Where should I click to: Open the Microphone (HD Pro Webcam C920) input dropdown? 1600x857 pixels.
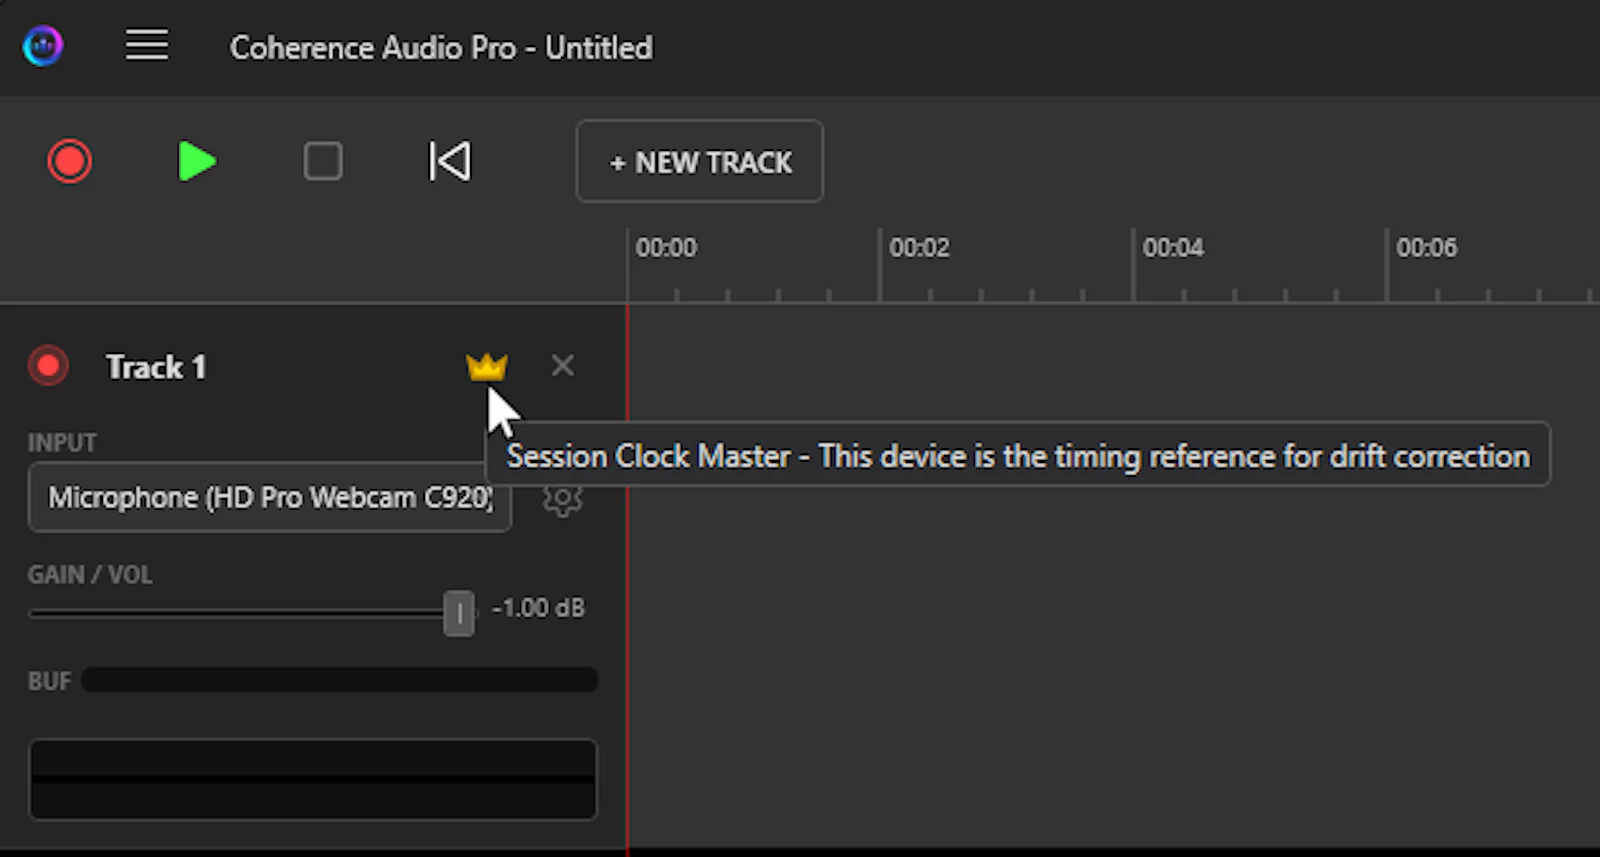pos(270,497)
